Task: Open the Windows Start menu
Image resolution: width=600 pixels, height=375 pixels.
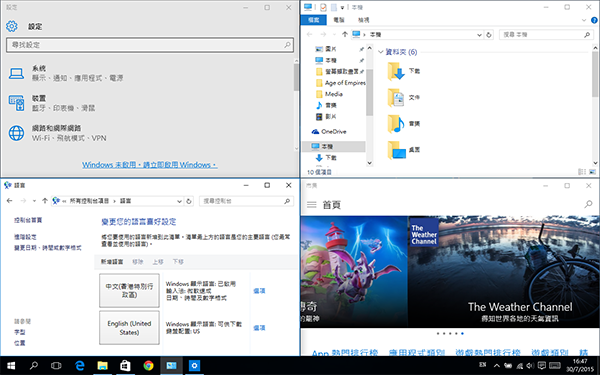Action: point(11,366)
